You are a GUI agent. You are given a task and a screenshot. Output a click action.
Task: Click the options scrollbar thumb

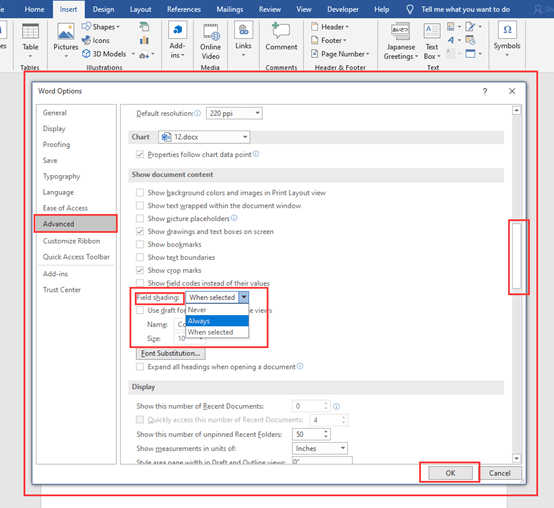[x=517, y=256]
